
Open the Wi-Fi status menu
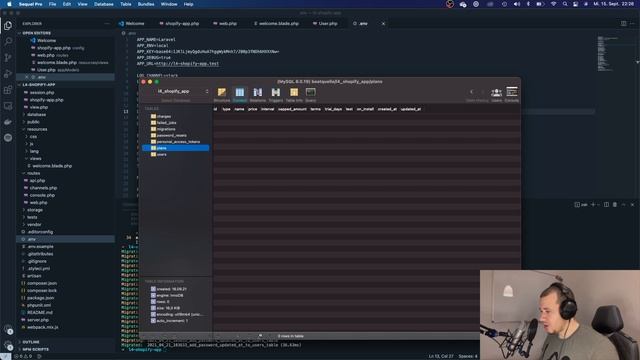point(553,4)
